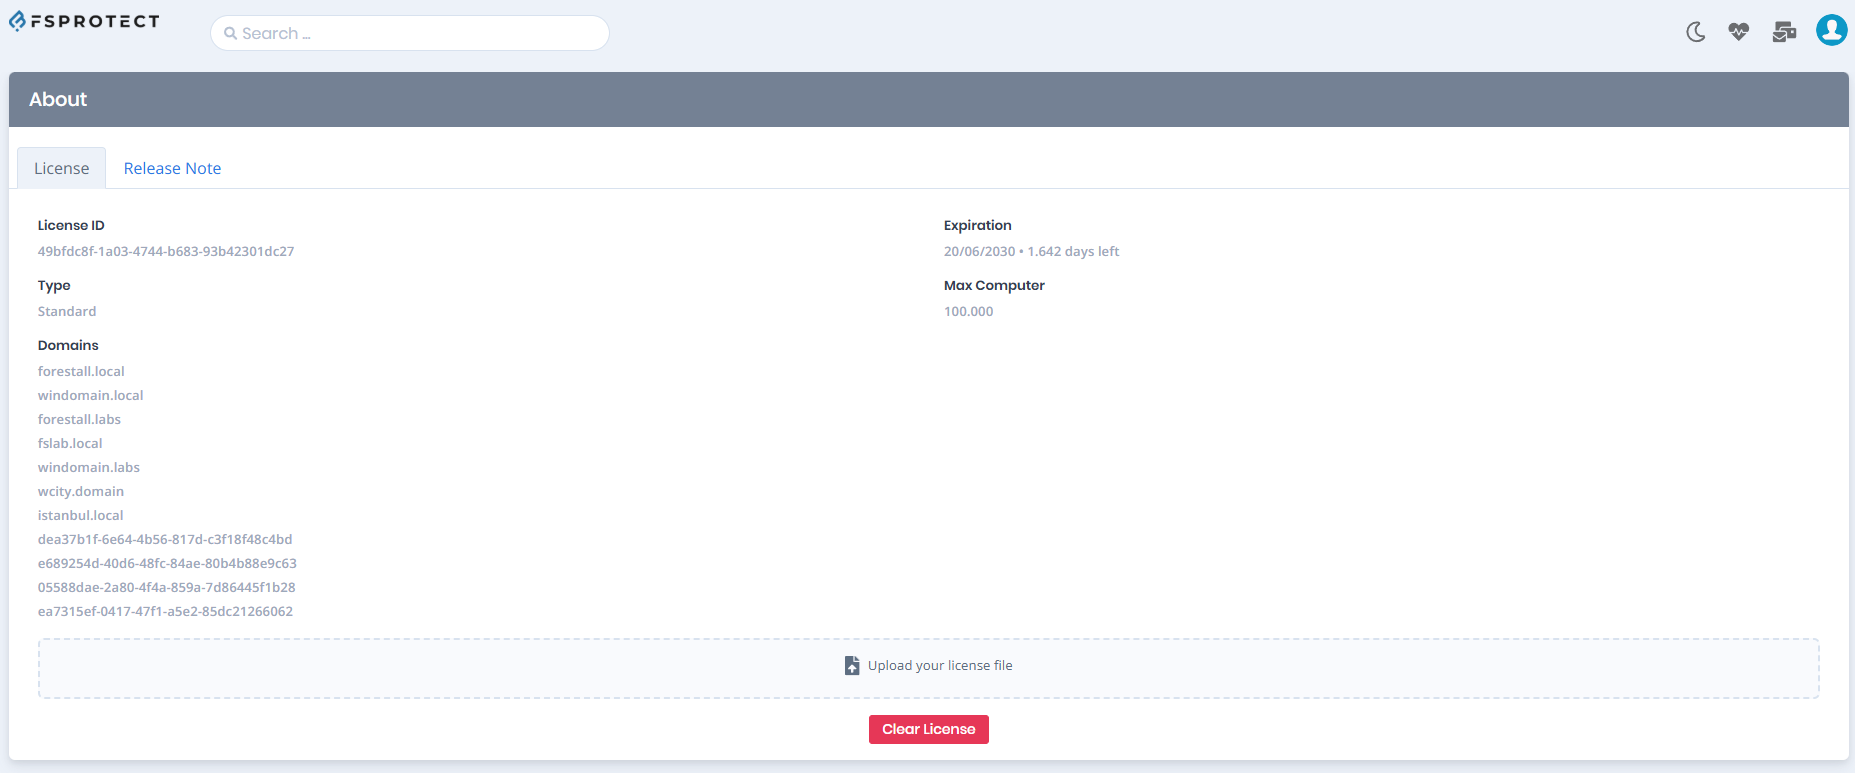Open the envelope and cards notifications icon

[1784, 32]
